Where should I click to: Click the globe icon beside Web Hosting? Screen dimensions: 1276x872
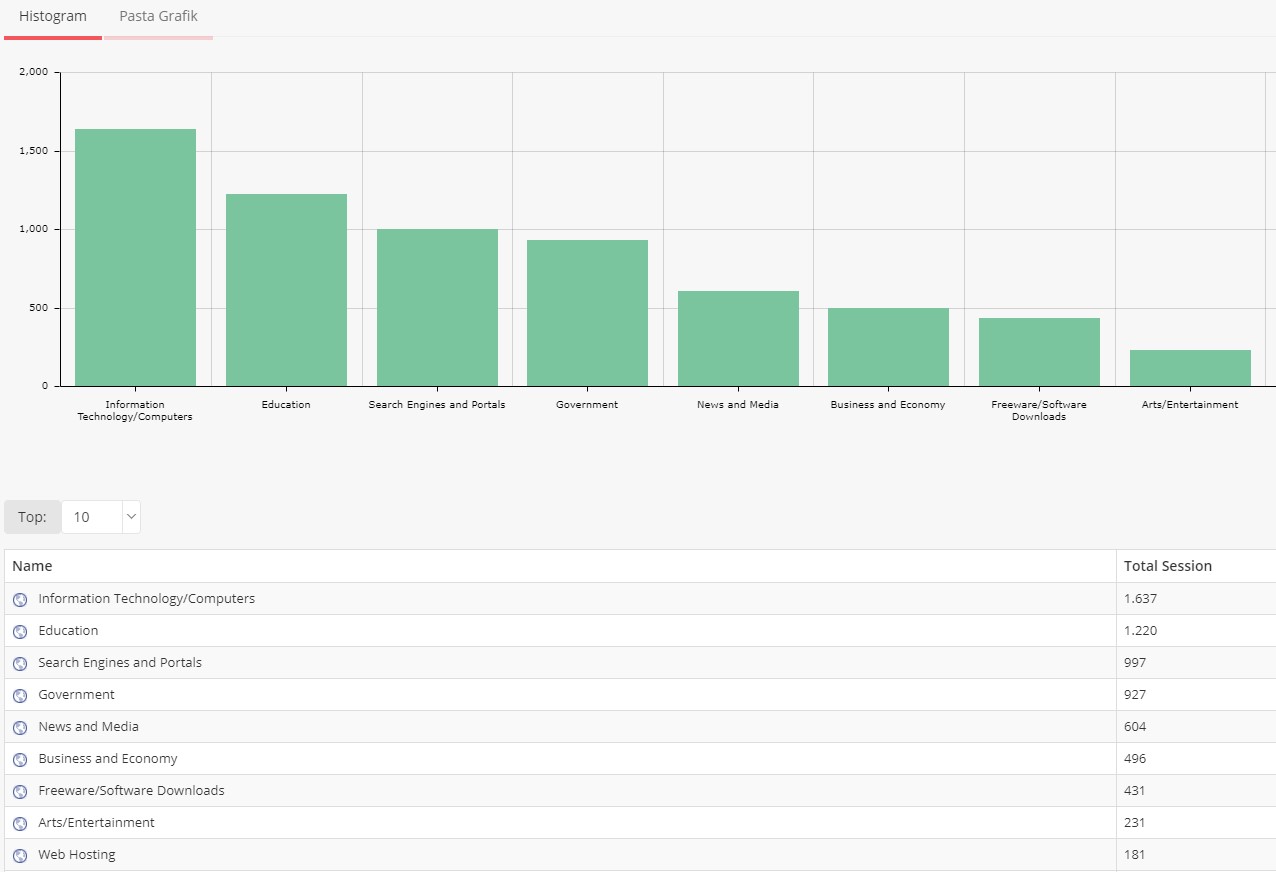(20, 856)
